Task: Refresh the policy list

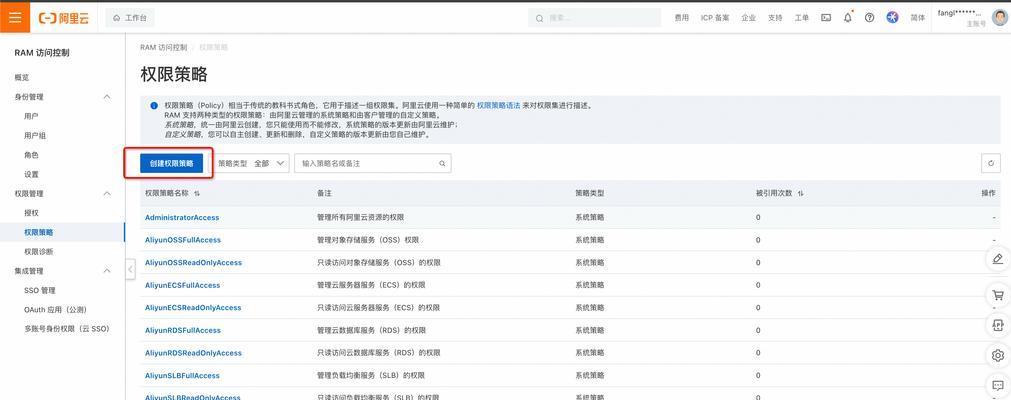Action: (991, 164)
